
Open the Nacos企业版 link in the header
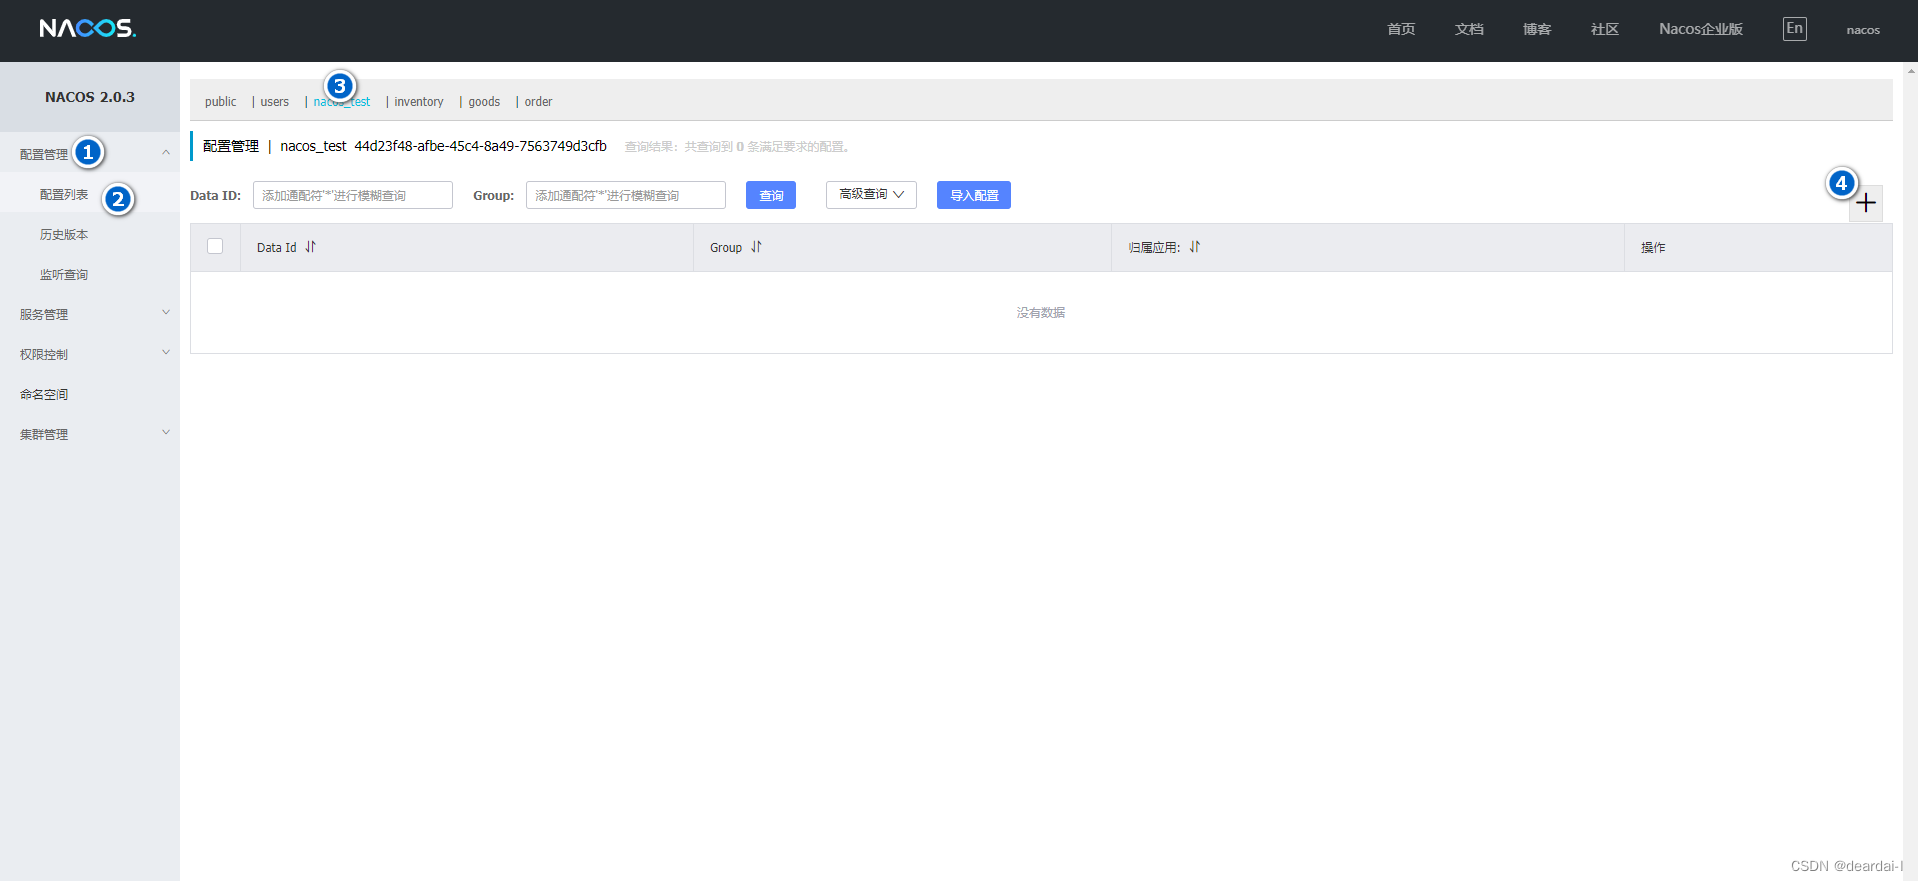[1701, 29]
